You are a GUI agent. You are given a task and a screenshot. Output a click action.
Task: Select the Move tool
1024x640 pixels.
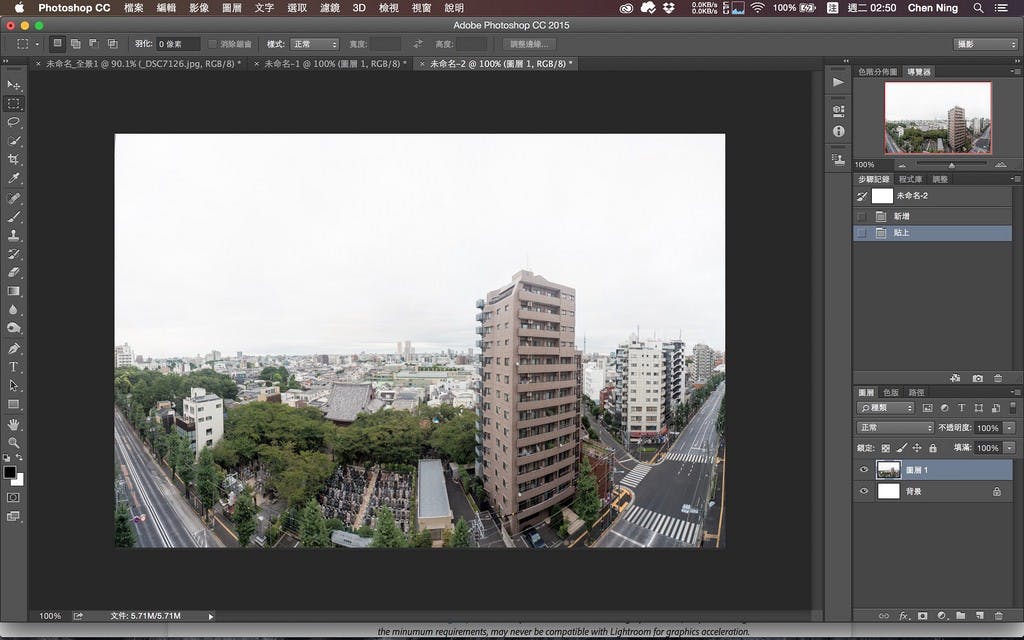(13, 85)
